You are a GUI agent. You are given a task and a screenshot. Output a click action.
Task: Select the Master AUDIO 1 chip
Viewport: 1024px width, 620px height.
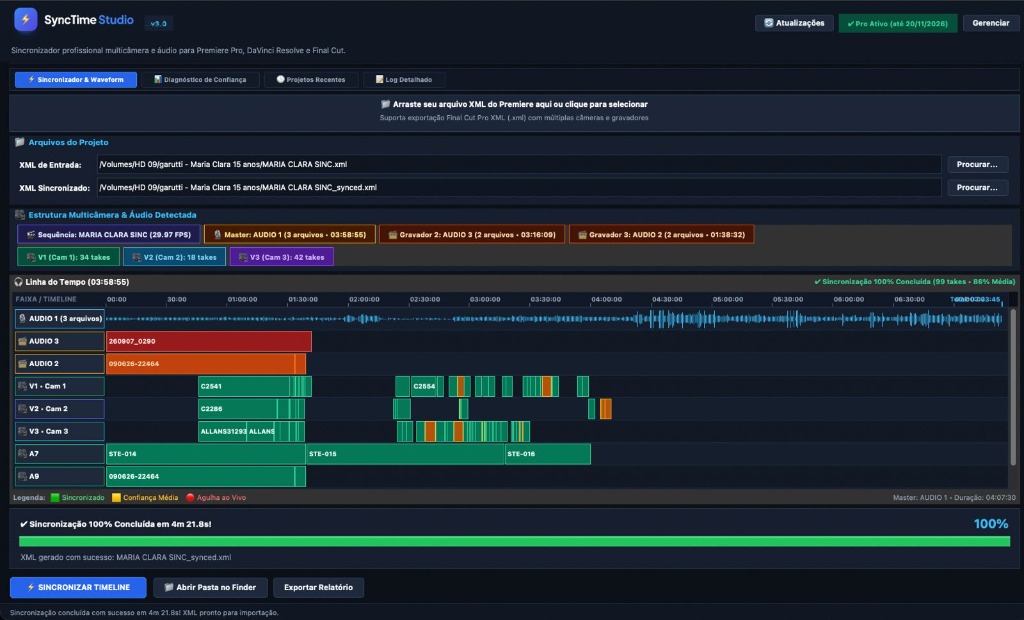tap(290, 235)
